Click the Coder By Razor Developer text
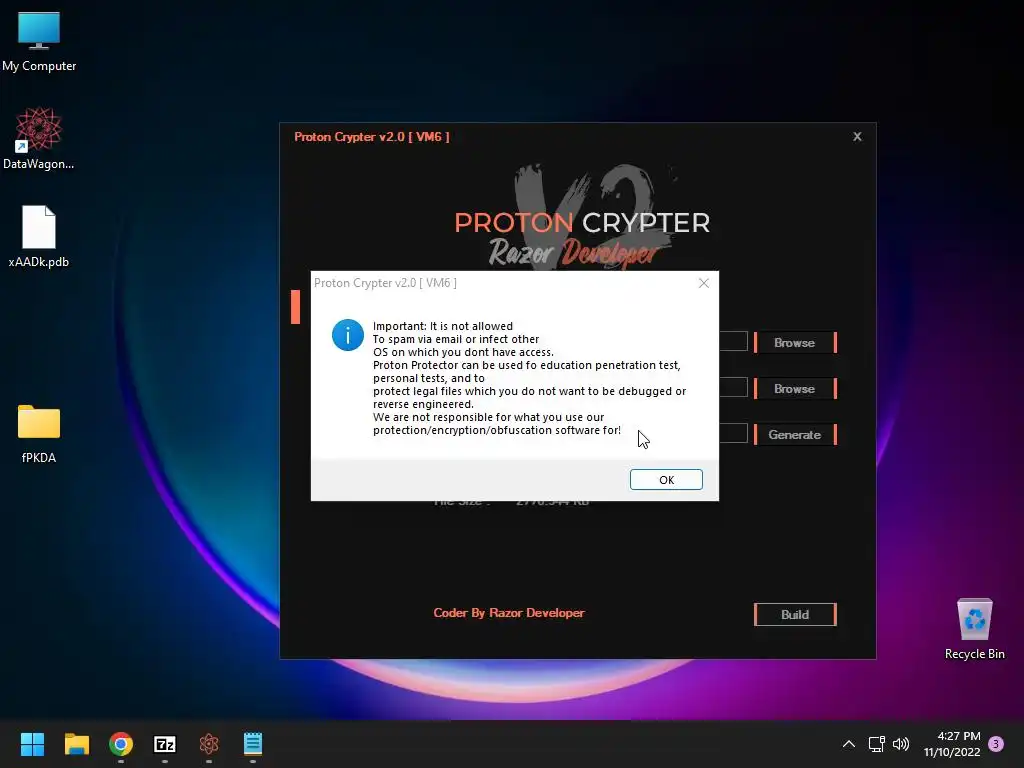Image resolution: width=1024 pixels, height=768 pixels. tap(509, 613)
